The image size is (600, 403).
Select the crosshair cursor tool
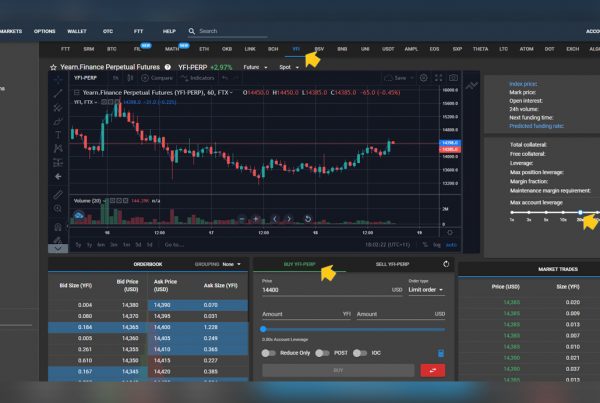pos(58,80)
